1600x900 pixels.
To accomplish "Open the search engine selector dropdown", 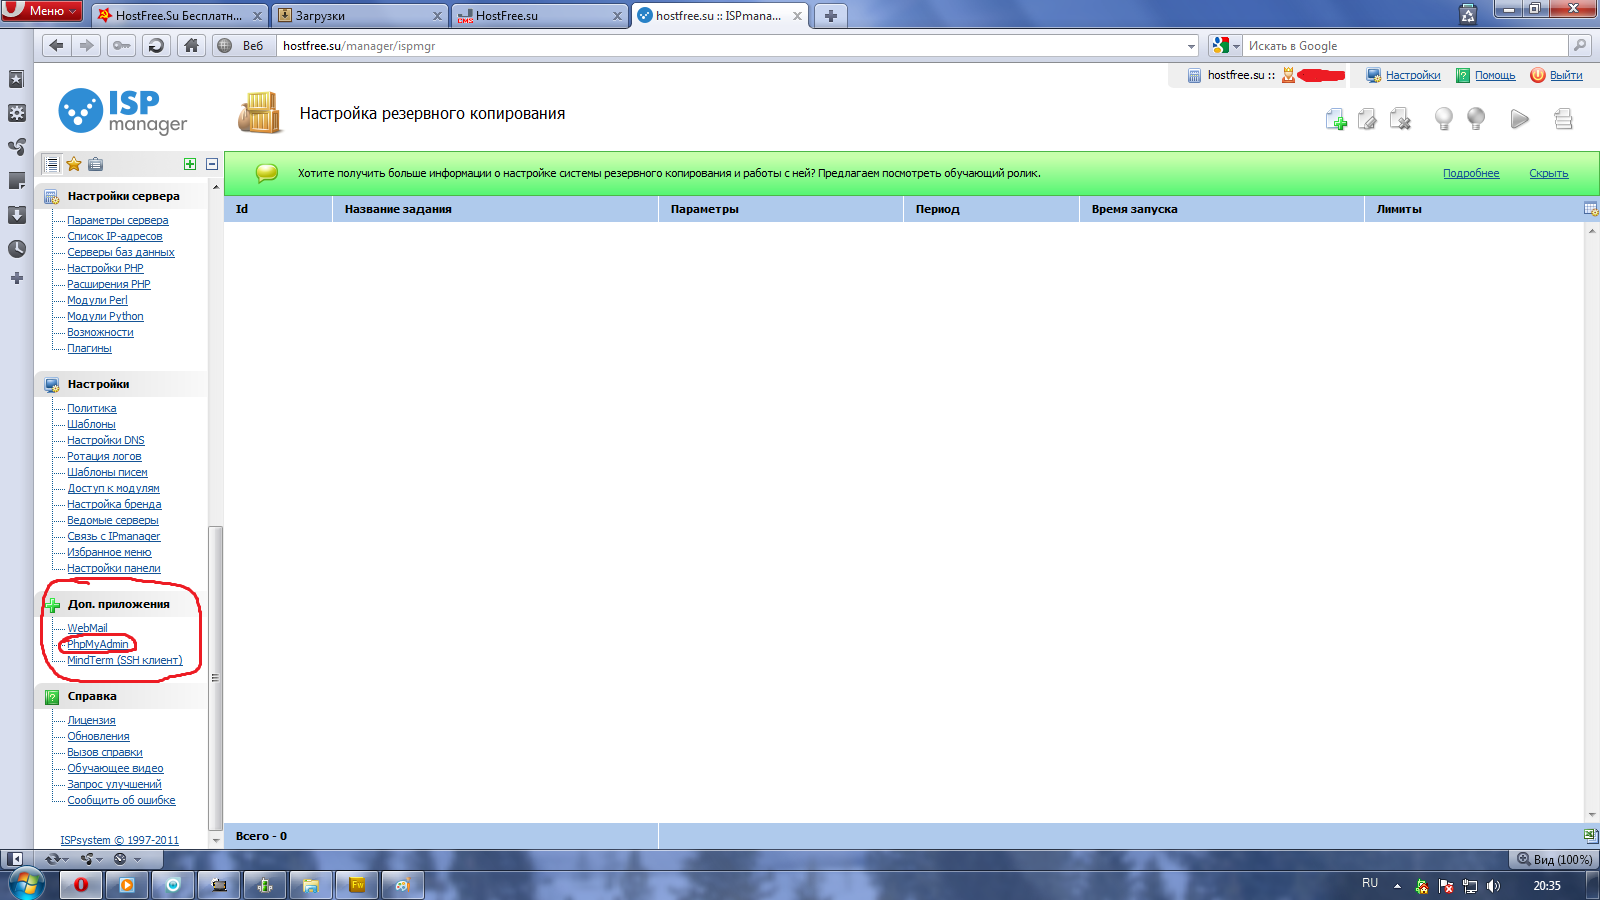I will [1226, 46].
